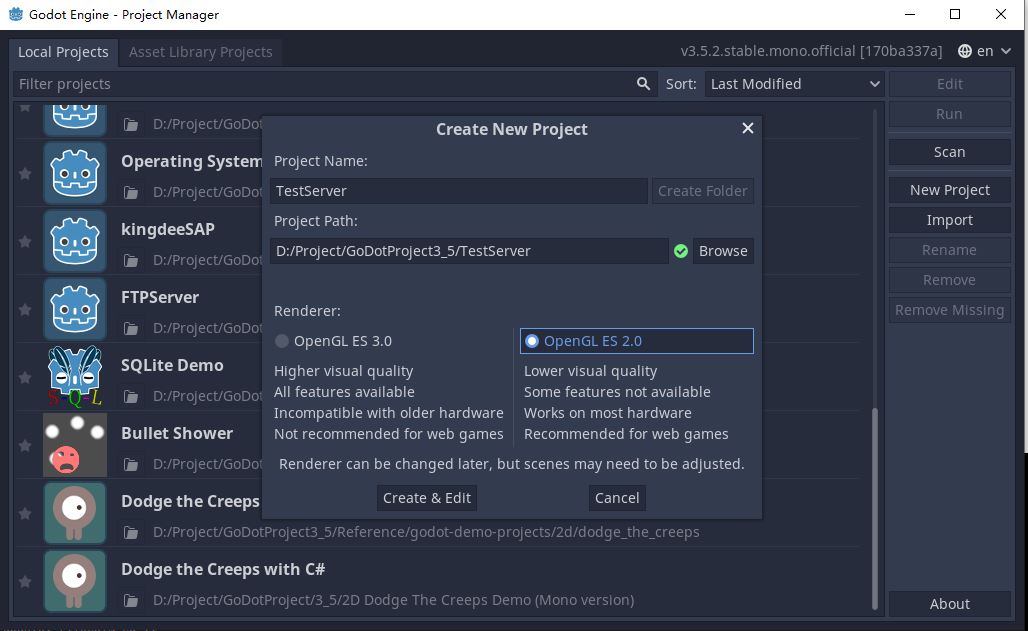Select the OpenGL ES 3.0 renderer
This screenshot has height=631, width=1028.
389,341
